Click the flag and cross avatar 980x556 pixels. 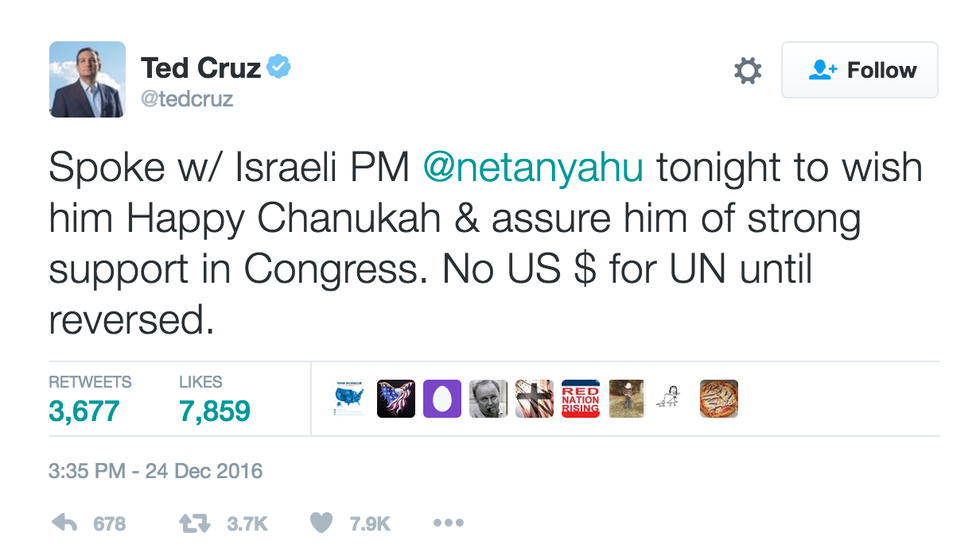click(534, 398)
